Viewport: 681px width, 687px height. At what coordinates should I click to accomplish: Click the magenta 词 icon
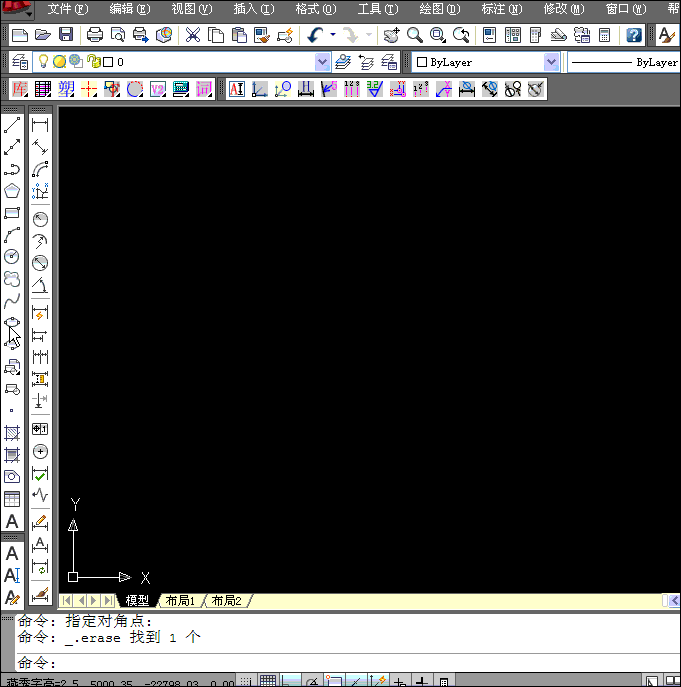click(x=204, y=89)
